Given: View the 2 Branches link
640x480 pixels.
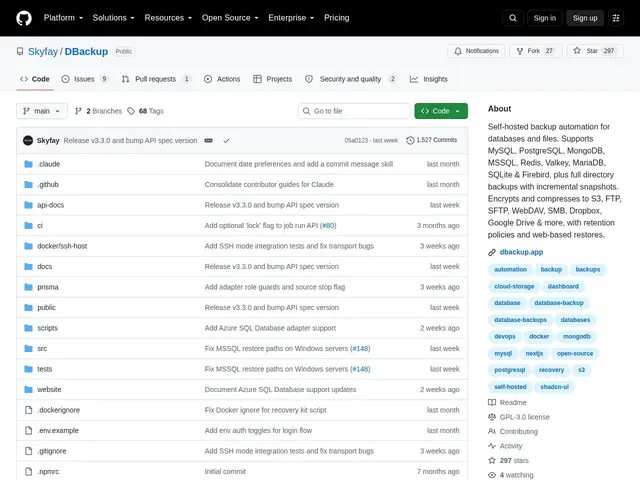Looking at the screenshot, I should (98, 111).
